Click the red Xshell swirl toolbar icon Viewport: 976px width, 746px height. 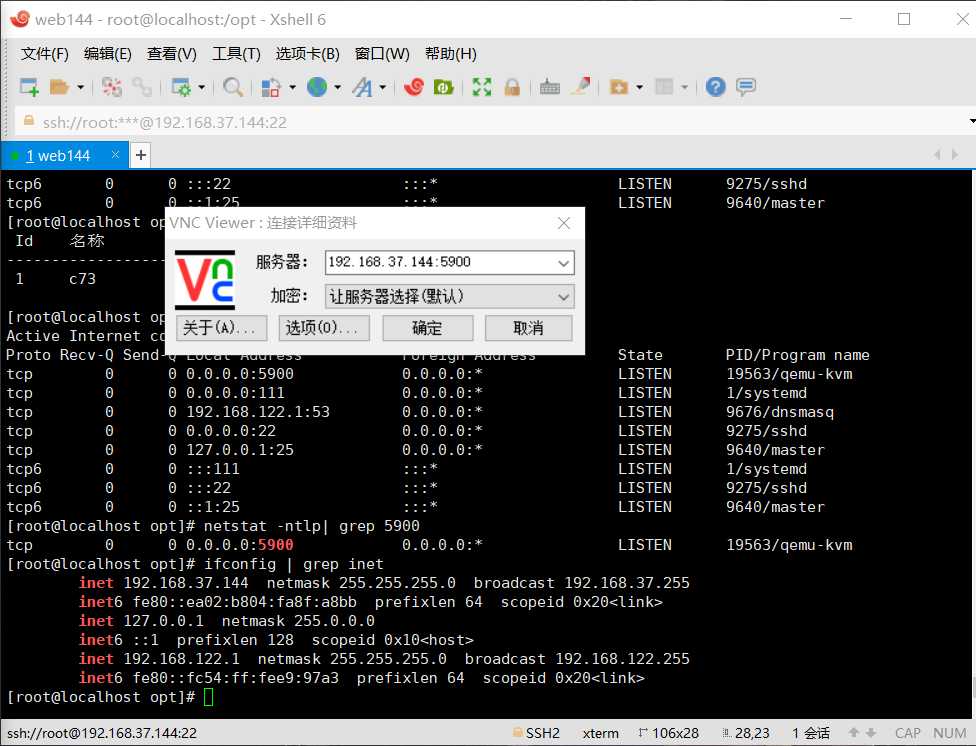point(414,87)
